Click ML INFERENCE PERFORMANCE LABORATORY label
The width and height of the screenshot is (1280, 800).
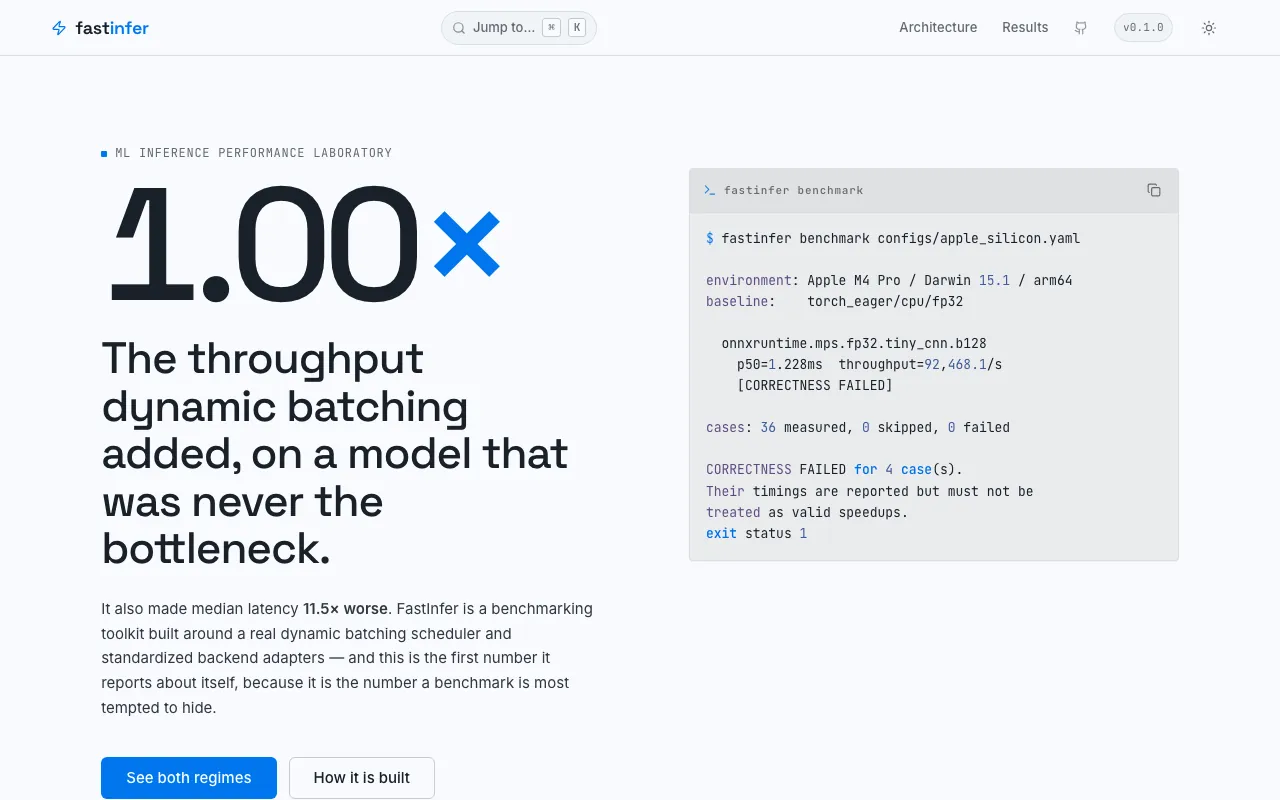point(253,153)
